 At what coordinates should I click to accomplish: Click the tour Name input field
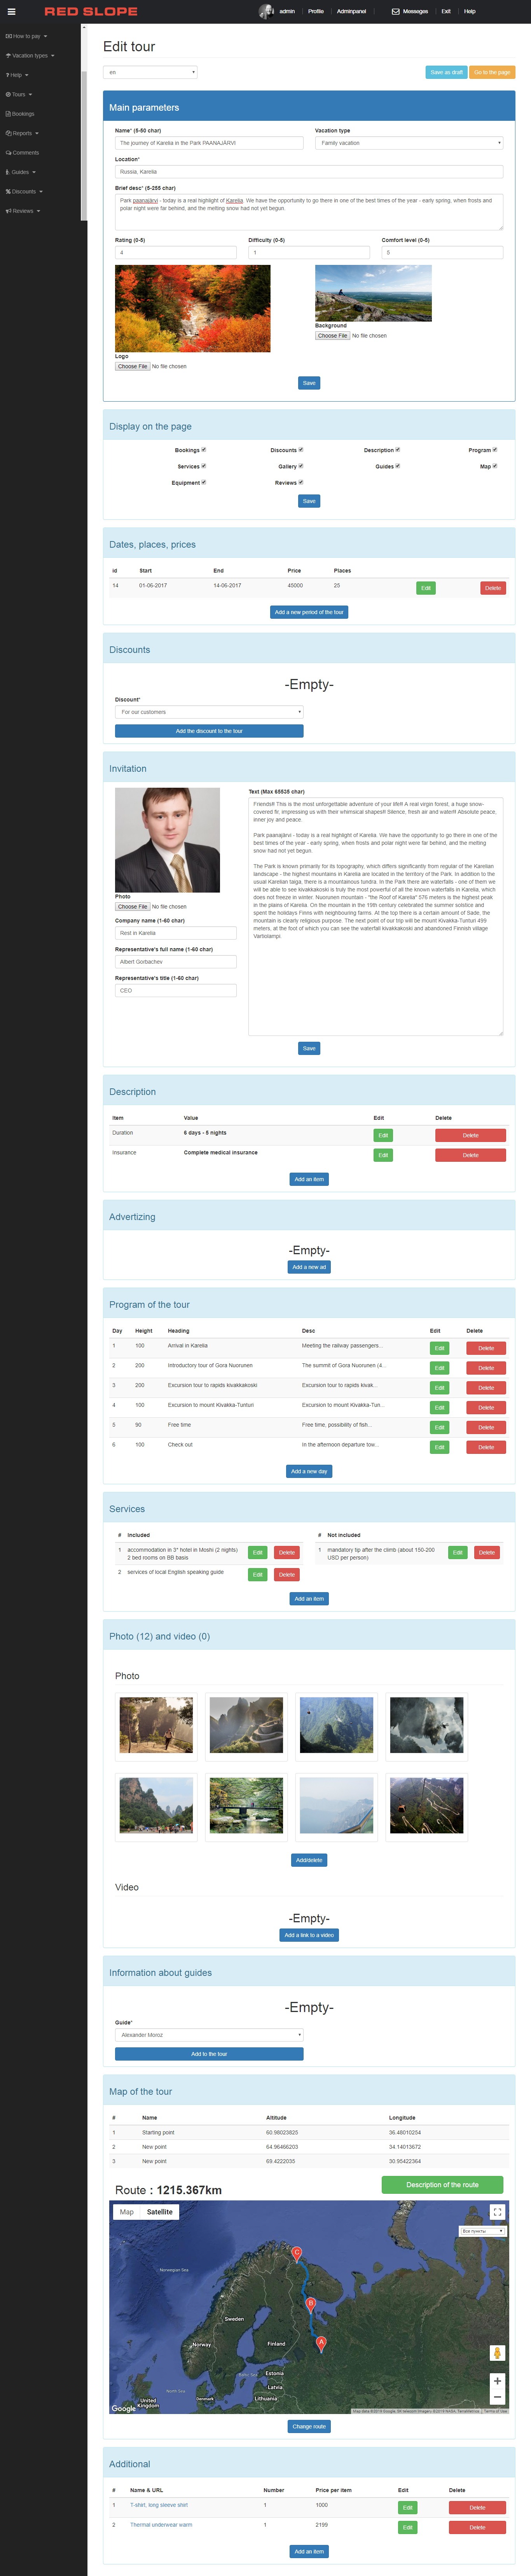coord(209,143)
